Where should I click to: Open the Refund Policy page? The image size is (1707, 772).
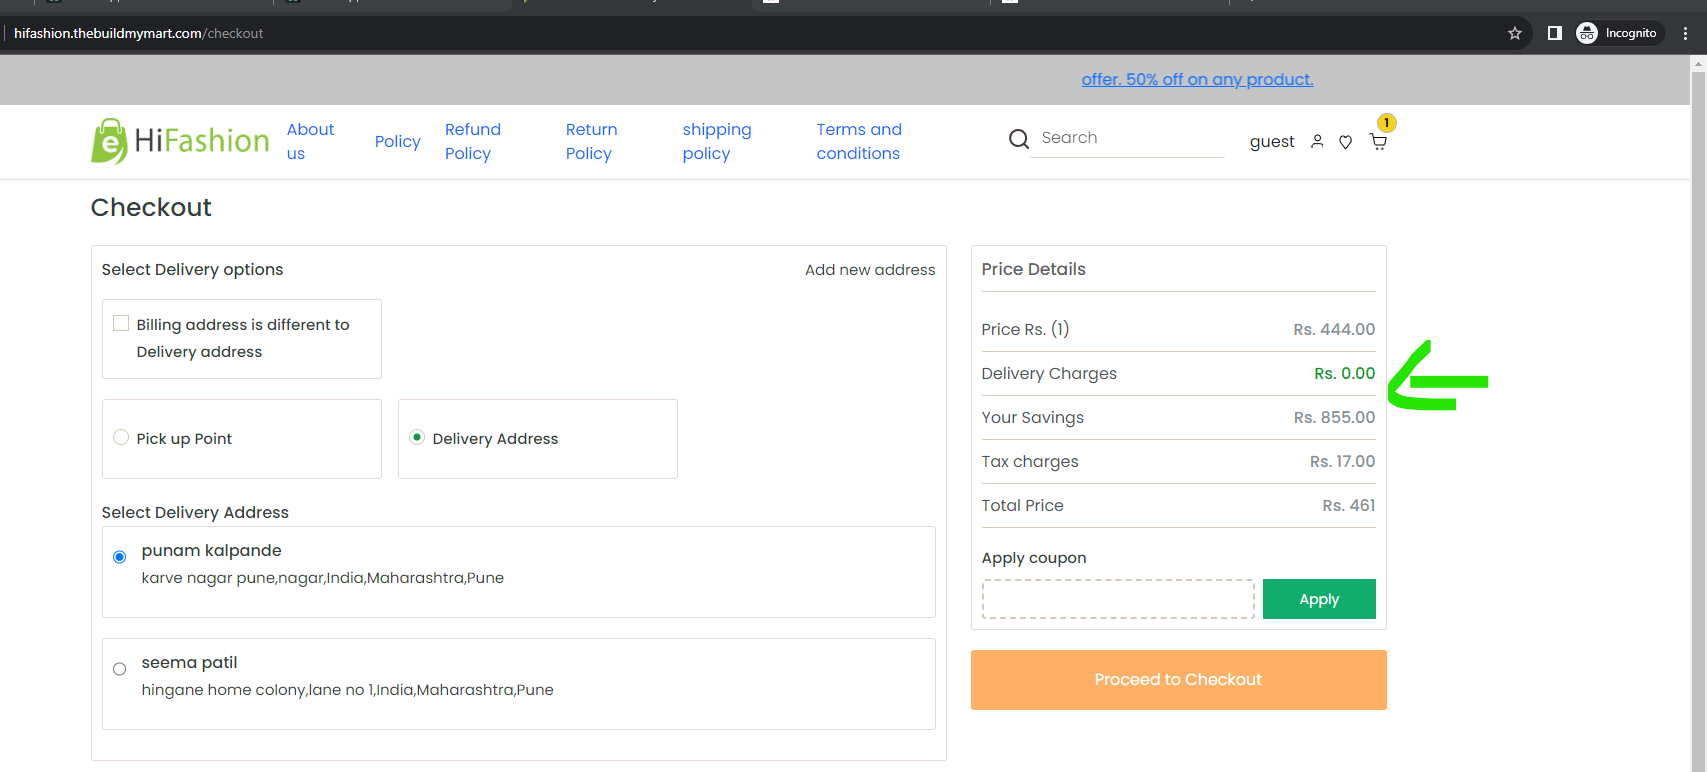[x=473, y=141]
